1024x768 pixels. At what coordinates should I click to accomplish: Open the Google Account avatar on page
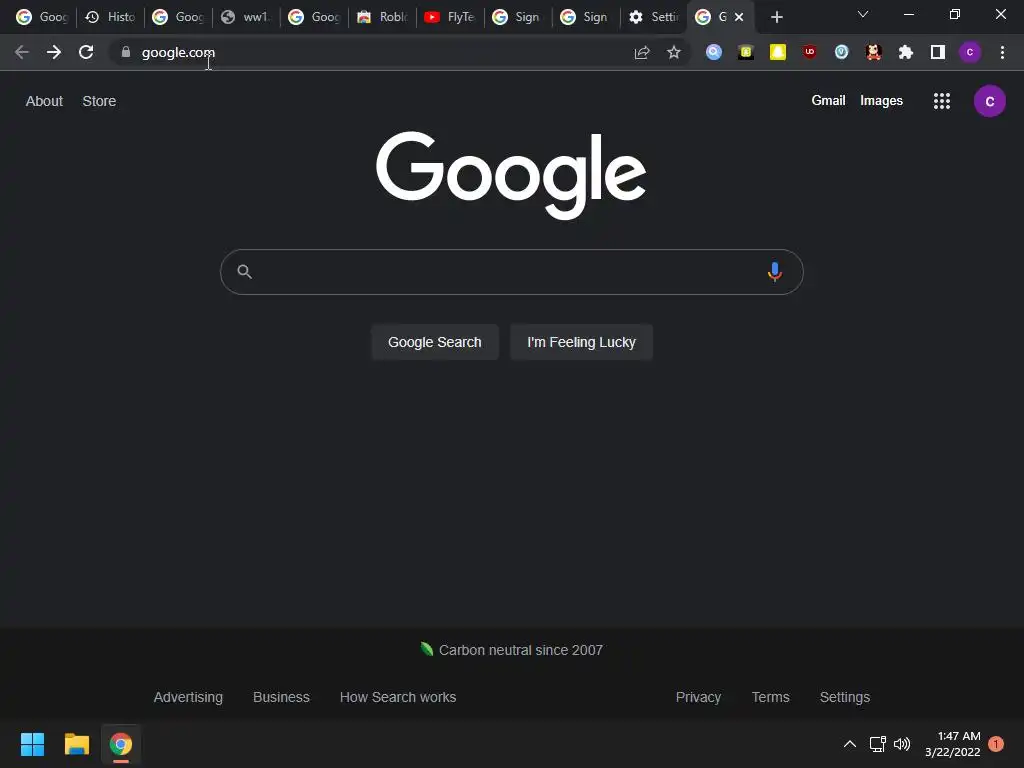coord(989,101)
